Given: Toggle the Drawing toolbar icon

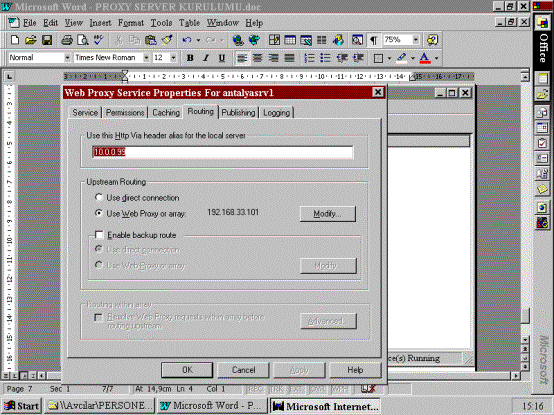Looking at the screenshot, I should pos(338,40).
